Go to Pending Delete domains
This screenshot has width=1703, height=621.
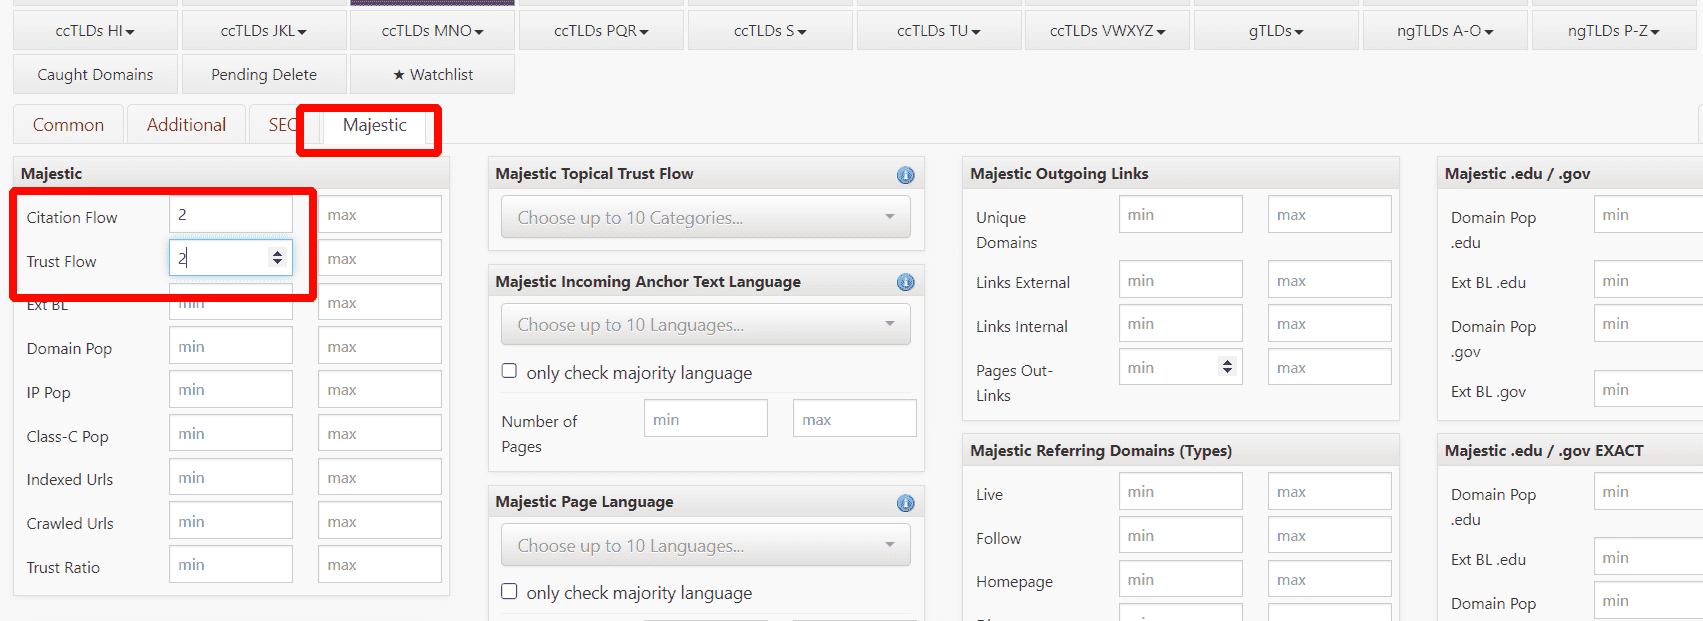[264, 75]
